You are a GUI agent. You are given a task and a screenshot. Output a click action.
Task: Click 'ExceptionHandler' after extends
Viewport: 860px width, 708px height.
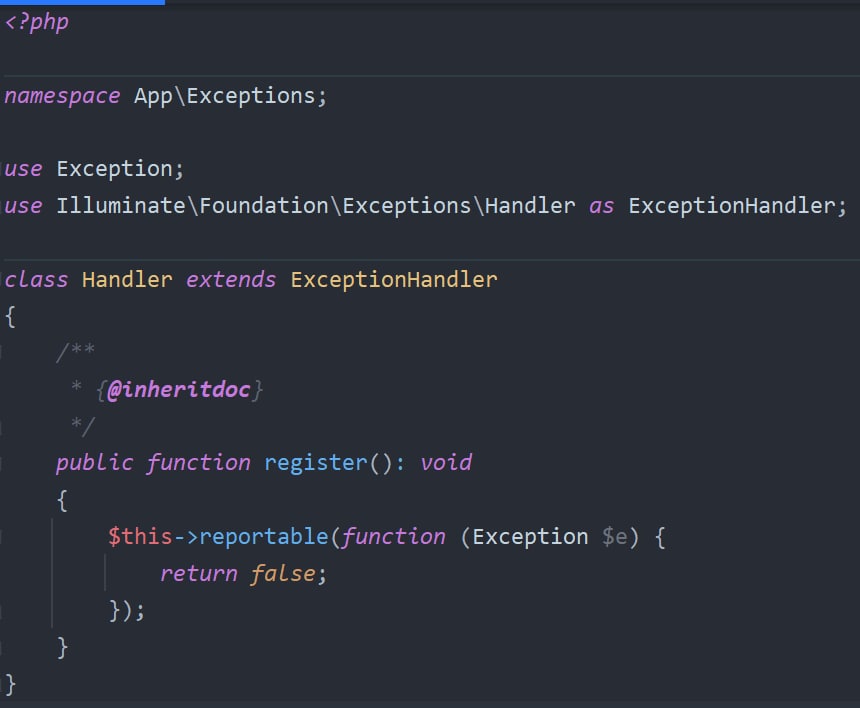(x=394, y=280)
